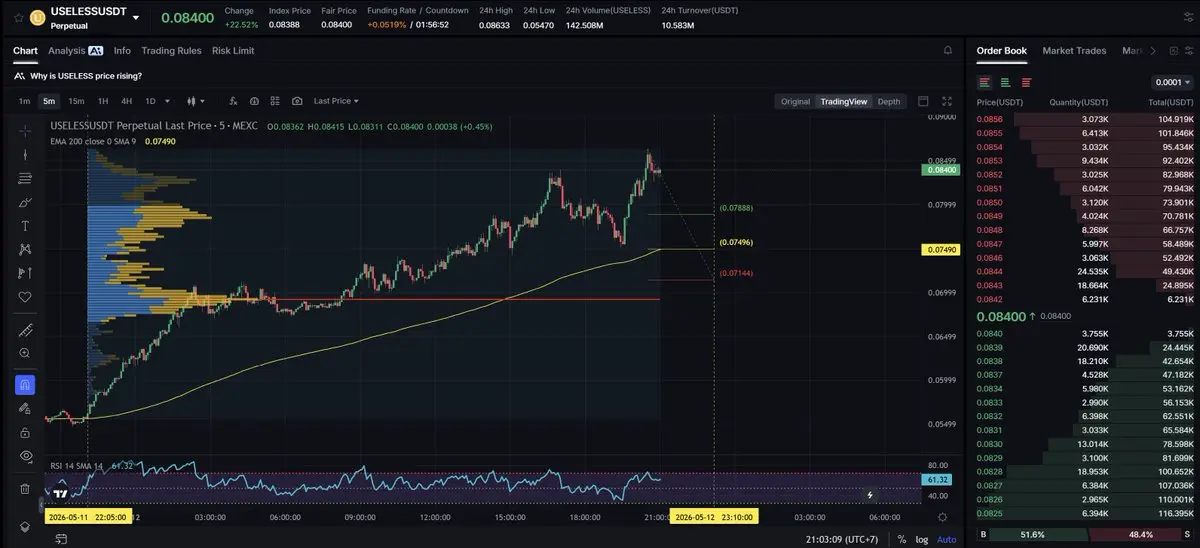Click the price alert bell icon

947,50
